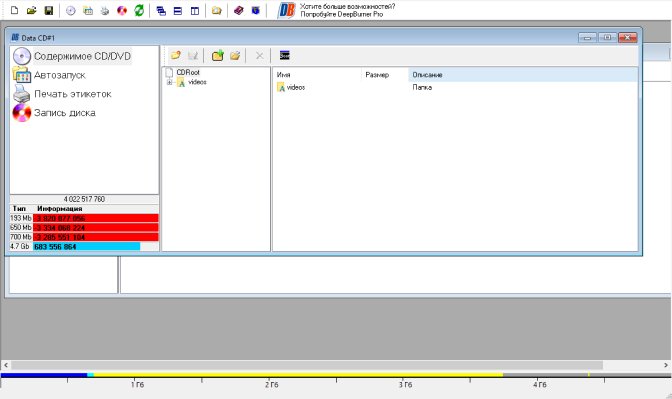
Task: Click the gray X delete icon
Action: pyautogui.click(x=260, y=55)
